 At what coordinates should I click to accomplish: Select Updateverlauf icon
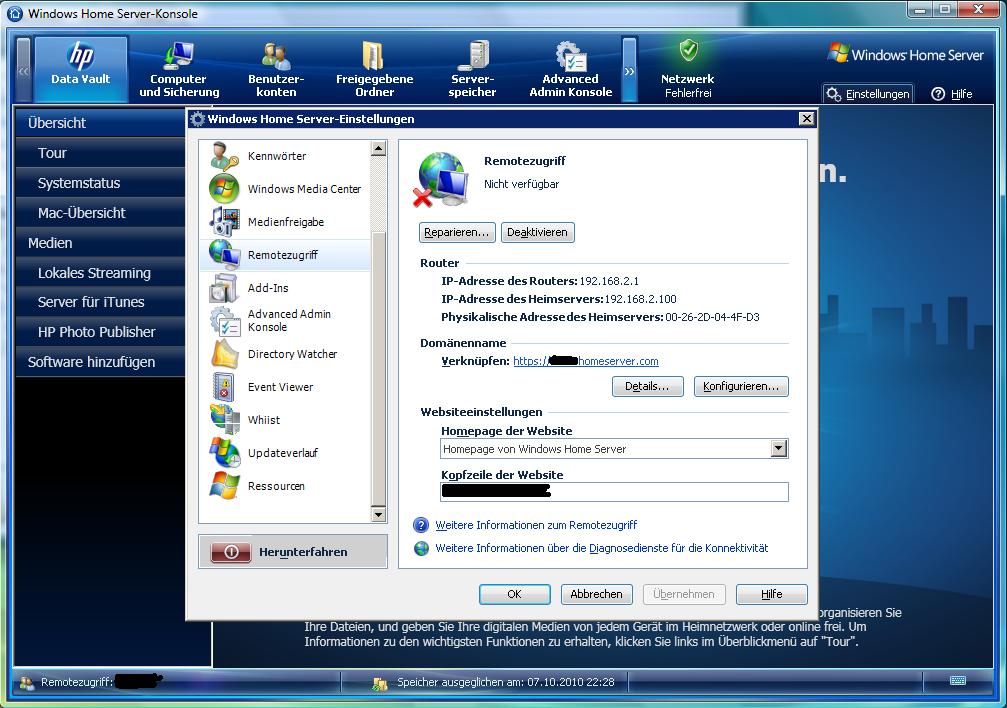pos(224,453)
